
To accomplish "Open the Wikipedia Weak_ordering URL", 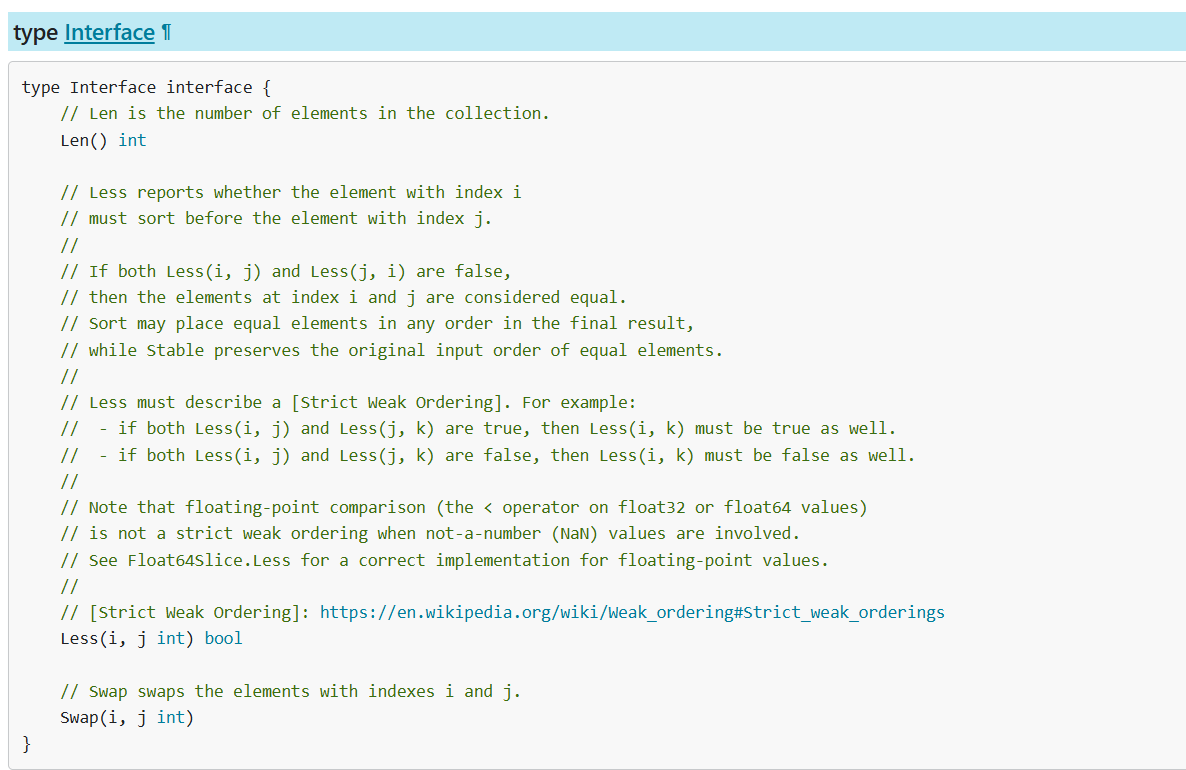I will (632, 612).
